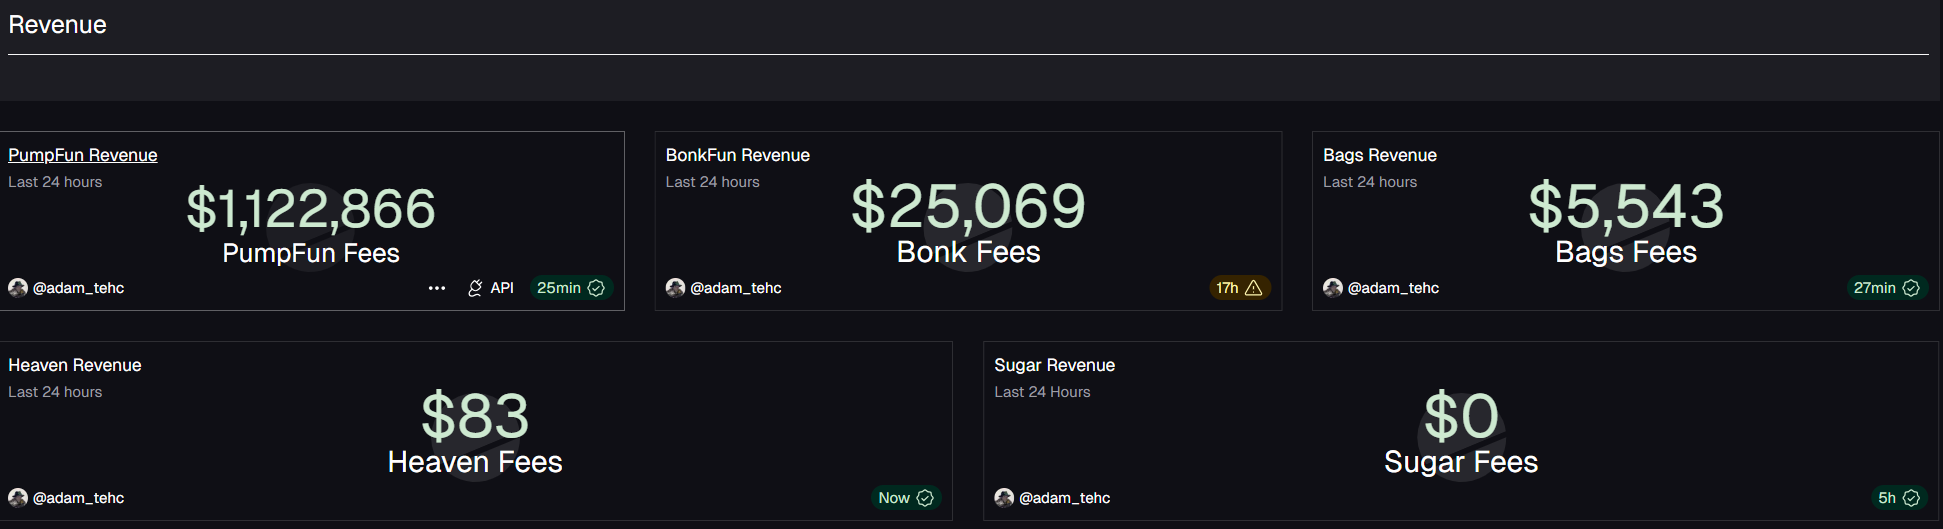Click the avatar on the BonkFun Revenue card

pyautogui.click(x=676, y=288)
